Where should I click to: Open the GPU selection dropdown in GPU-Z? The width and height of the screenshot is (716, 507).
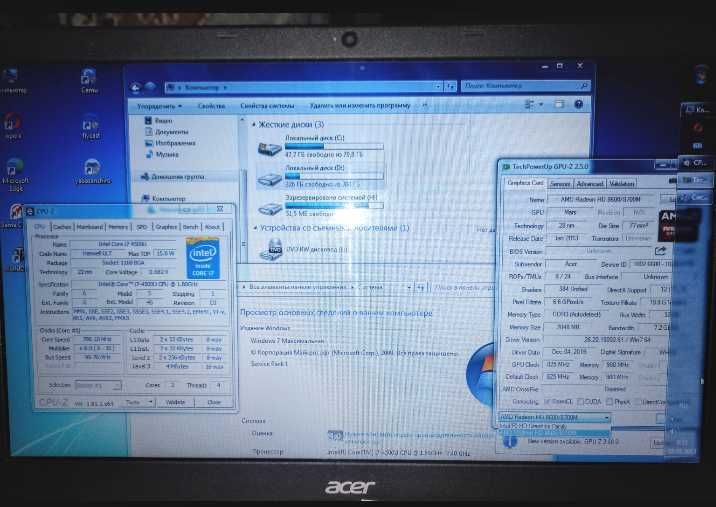(554, 417)
